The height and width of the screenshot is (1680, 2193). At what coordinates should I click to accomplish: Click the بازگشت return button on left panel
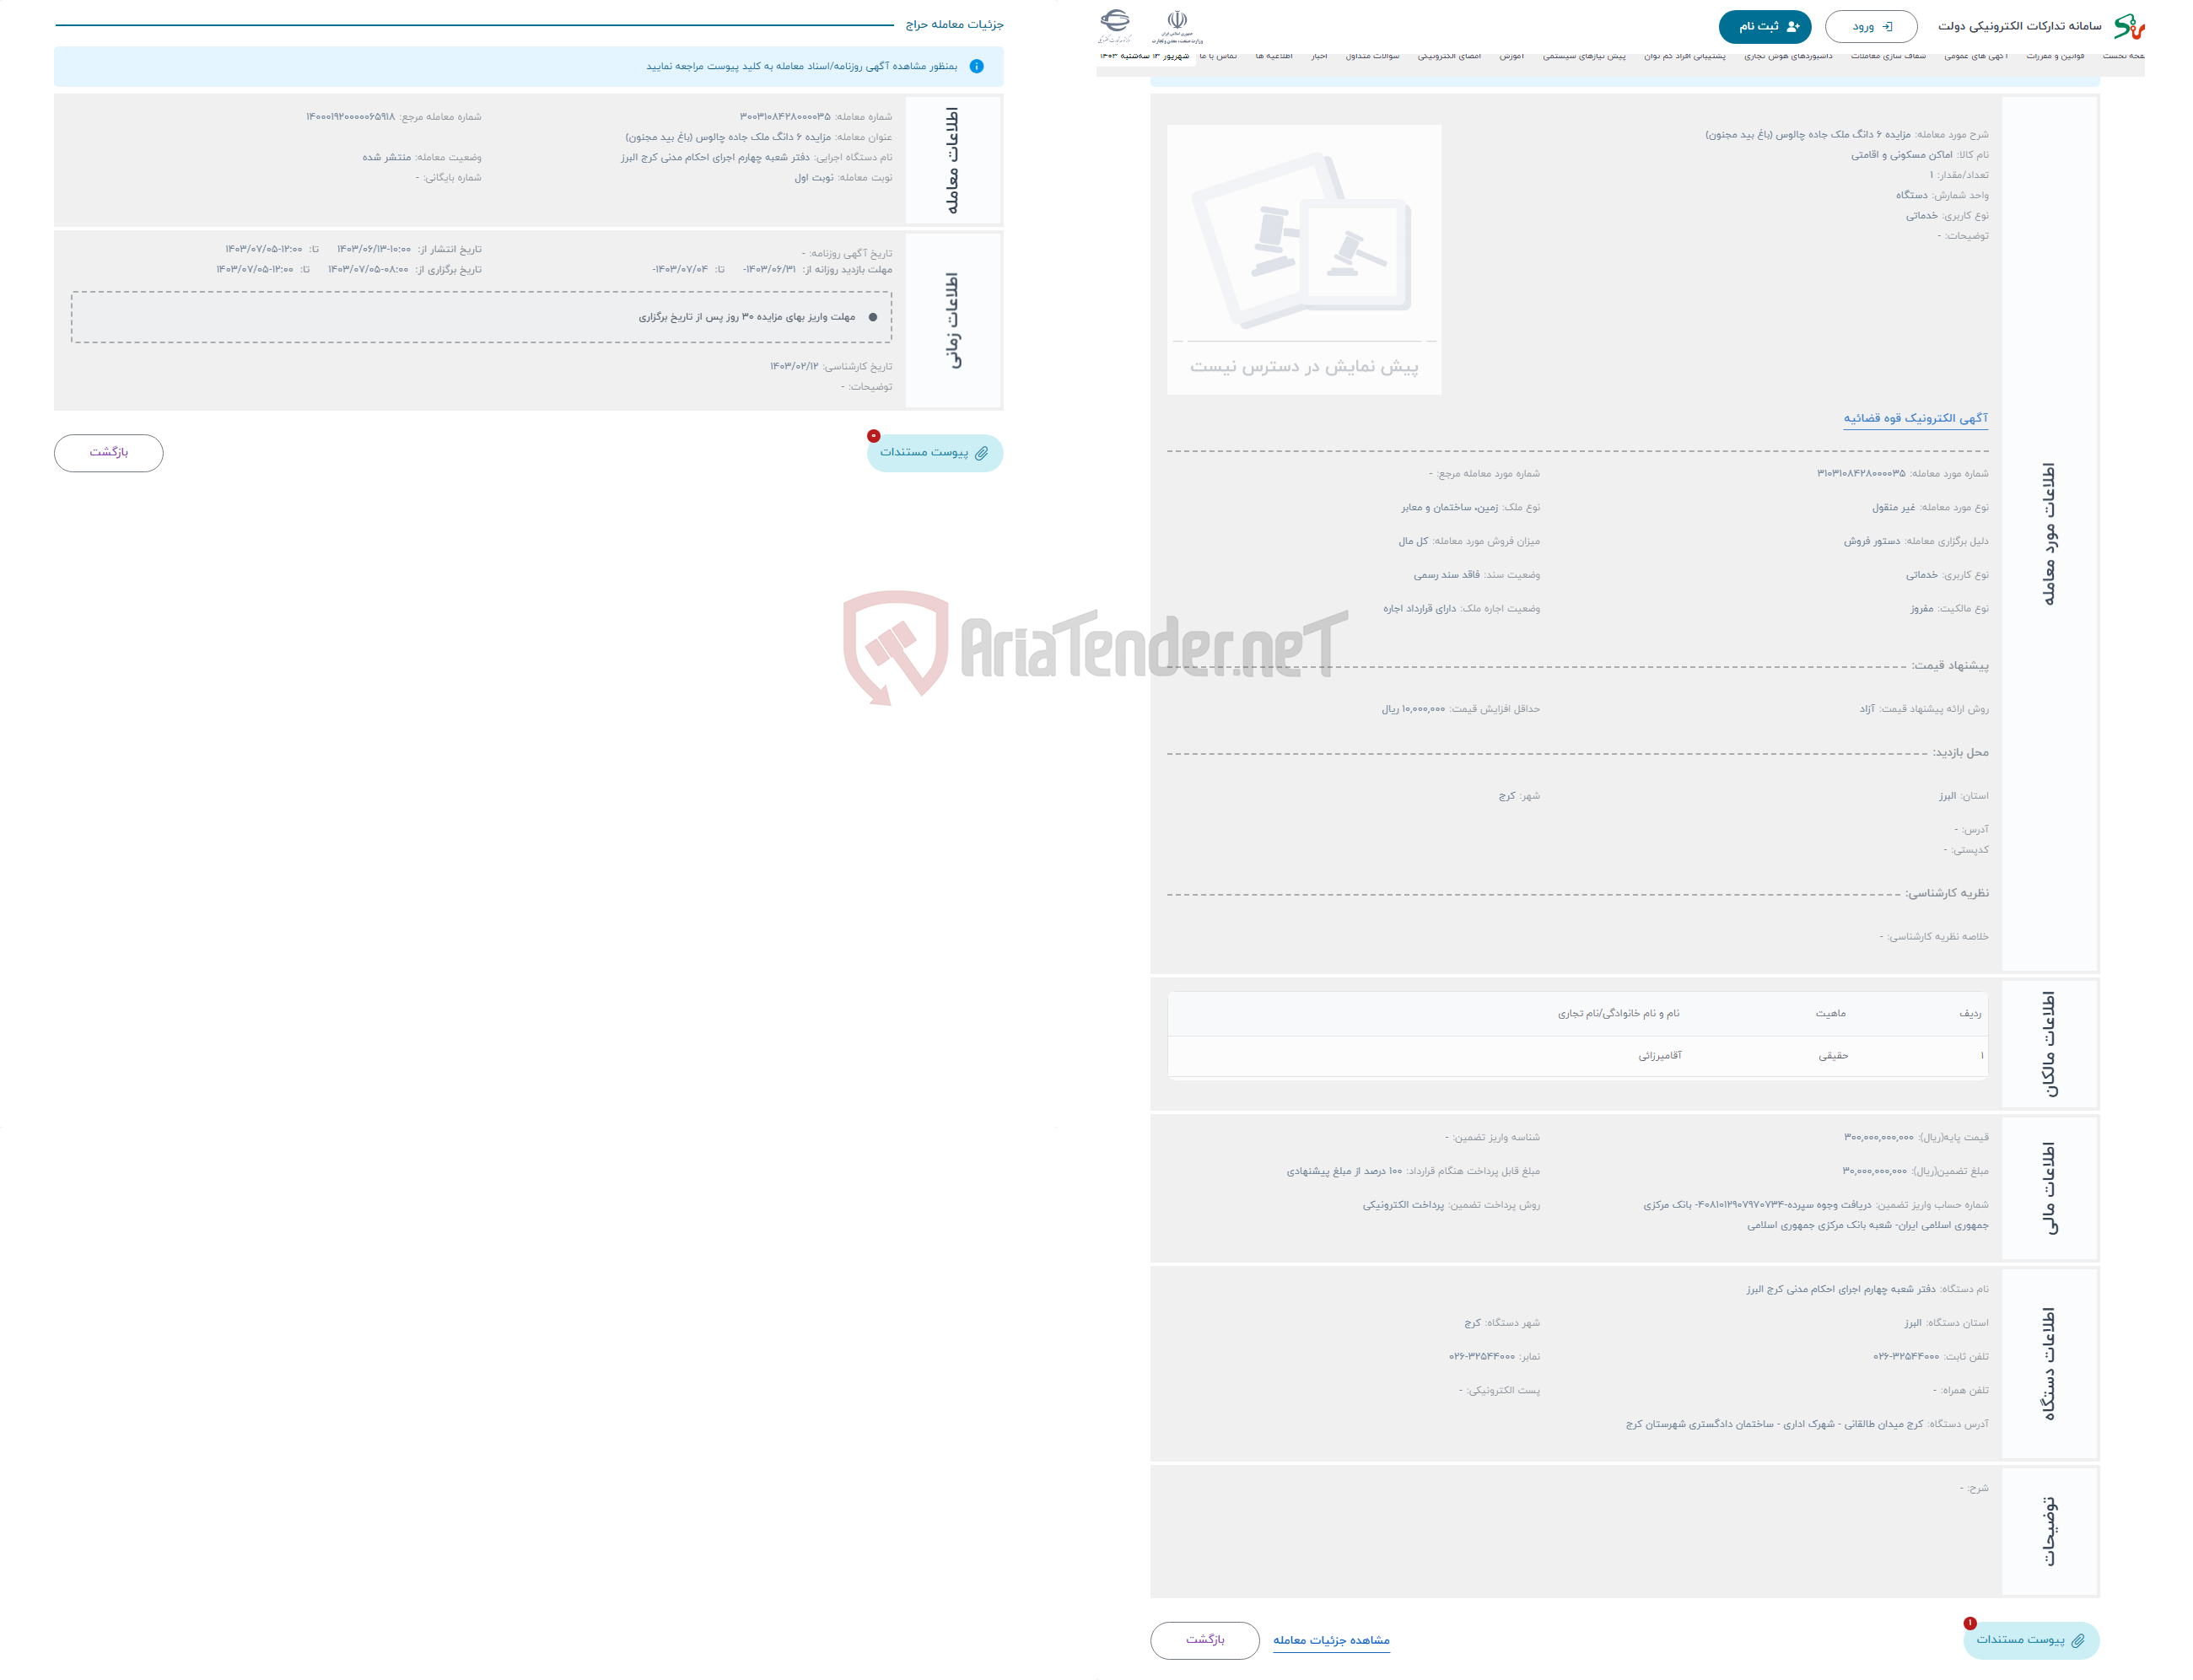[x=110, y=454]
